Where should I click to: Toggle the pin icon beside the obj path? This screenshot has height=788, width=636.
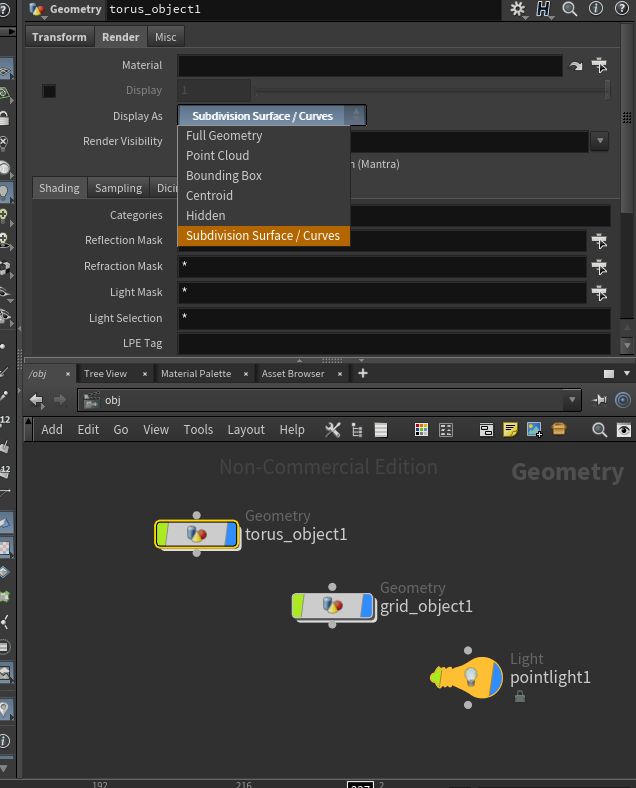pos(599,400)
